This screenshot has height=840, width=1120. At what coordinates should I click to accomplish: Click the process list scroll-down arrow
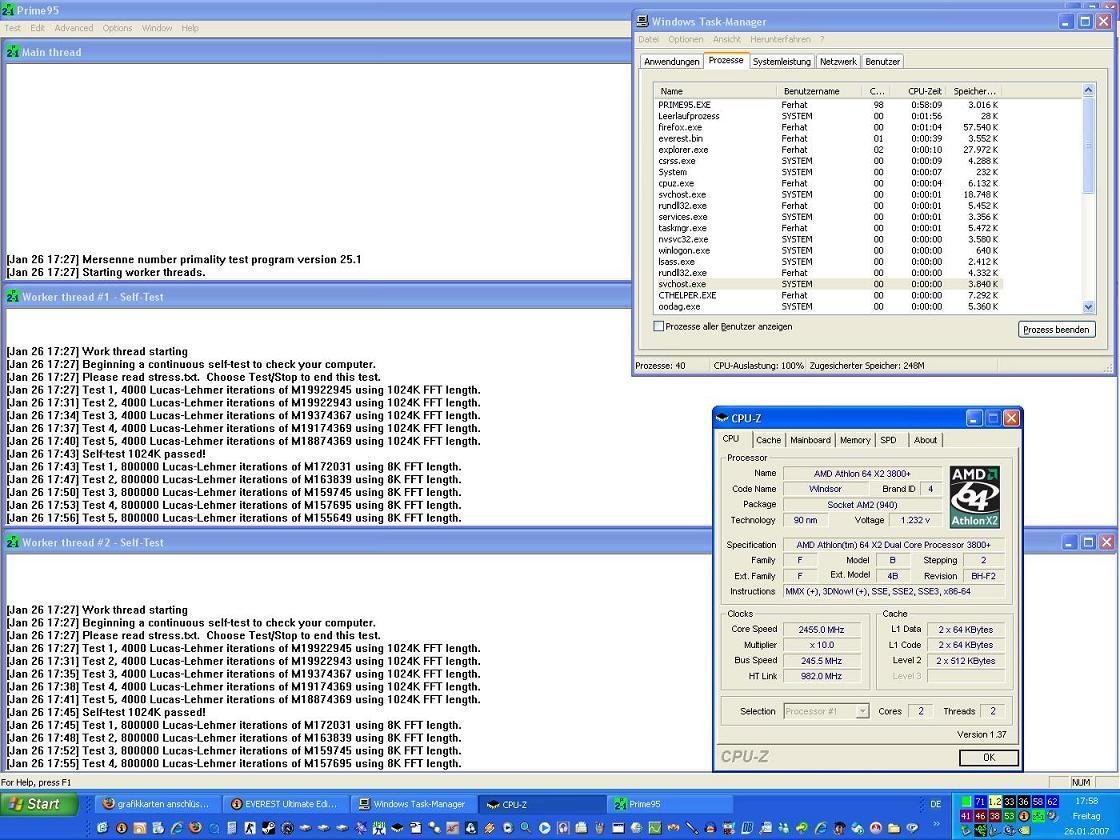click(1089, 306)
